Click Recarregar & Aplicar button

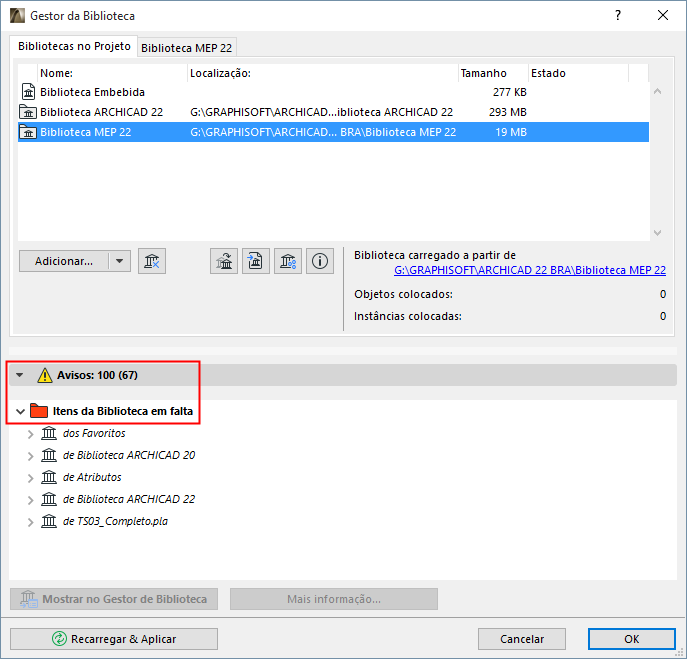tap(114, 639)
